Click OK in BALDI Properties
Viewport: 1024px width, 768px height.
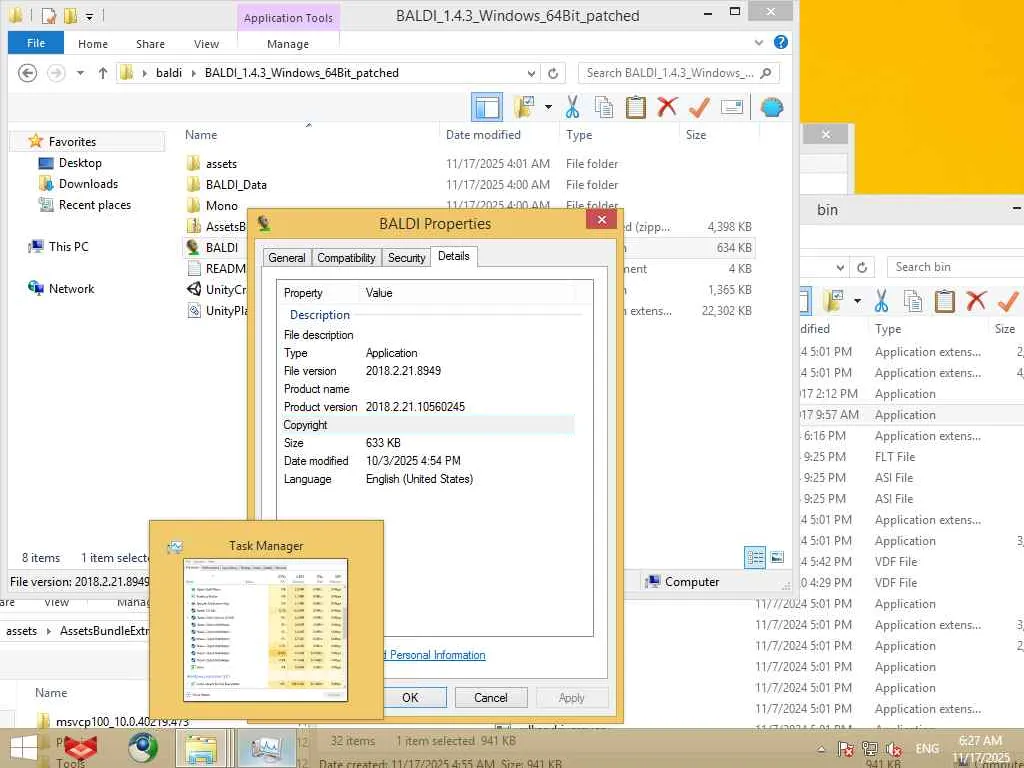pos(410,697)
